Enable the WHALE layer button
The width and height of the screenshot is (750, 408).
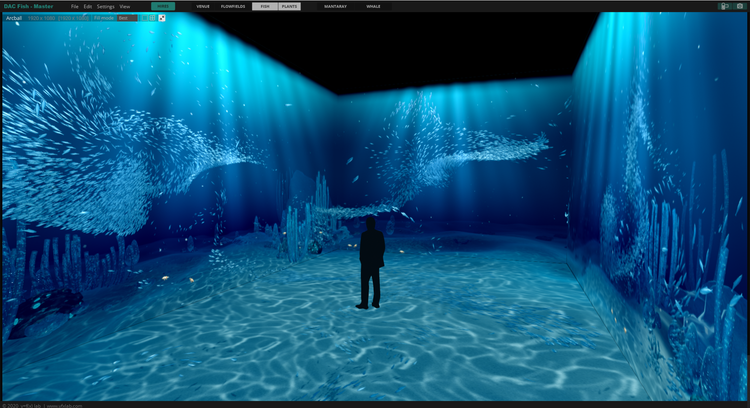tap(373, 6)
